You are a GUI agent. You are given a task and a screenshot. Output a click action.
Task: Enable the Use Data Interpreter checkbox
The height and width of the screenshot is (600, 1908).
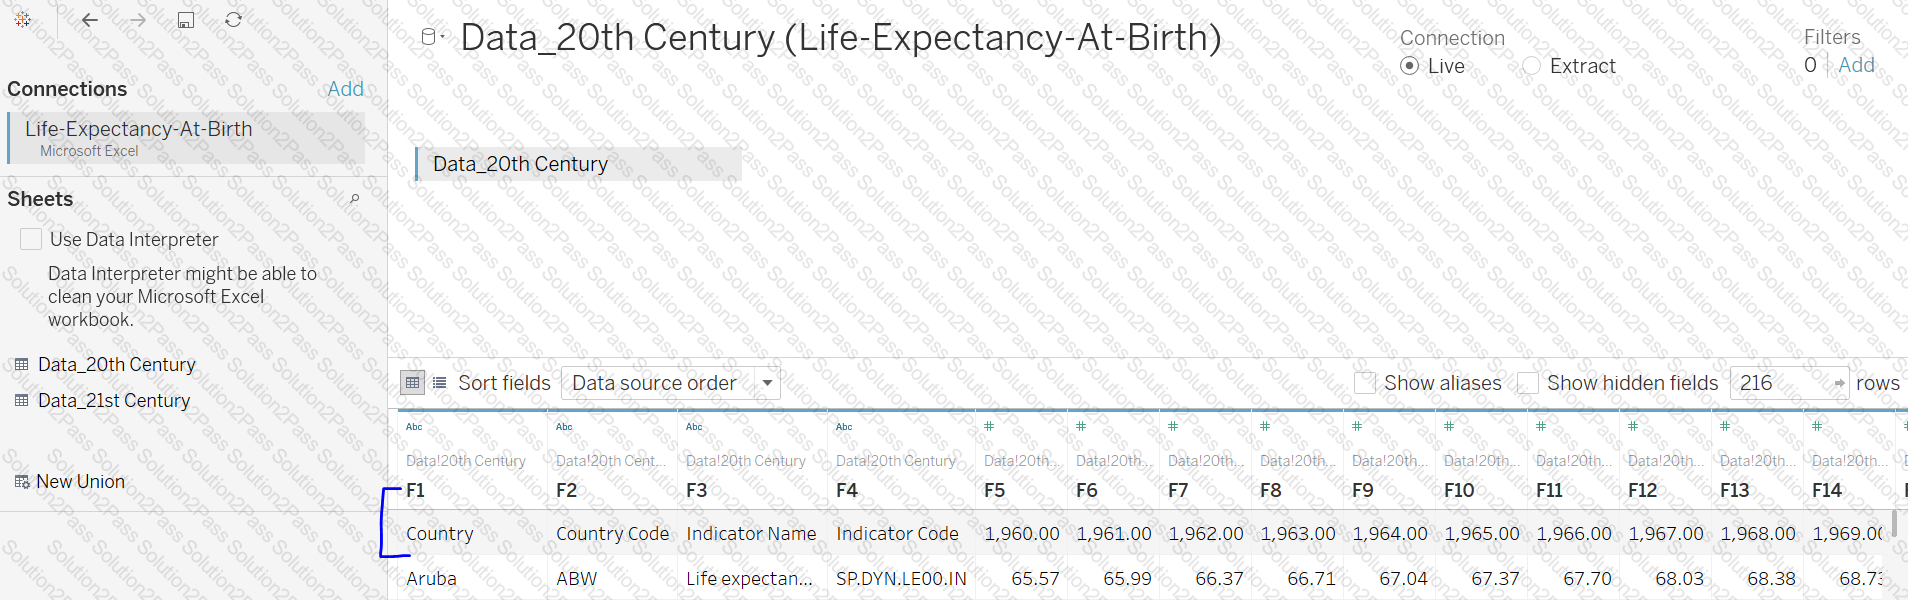click(31, 239)
